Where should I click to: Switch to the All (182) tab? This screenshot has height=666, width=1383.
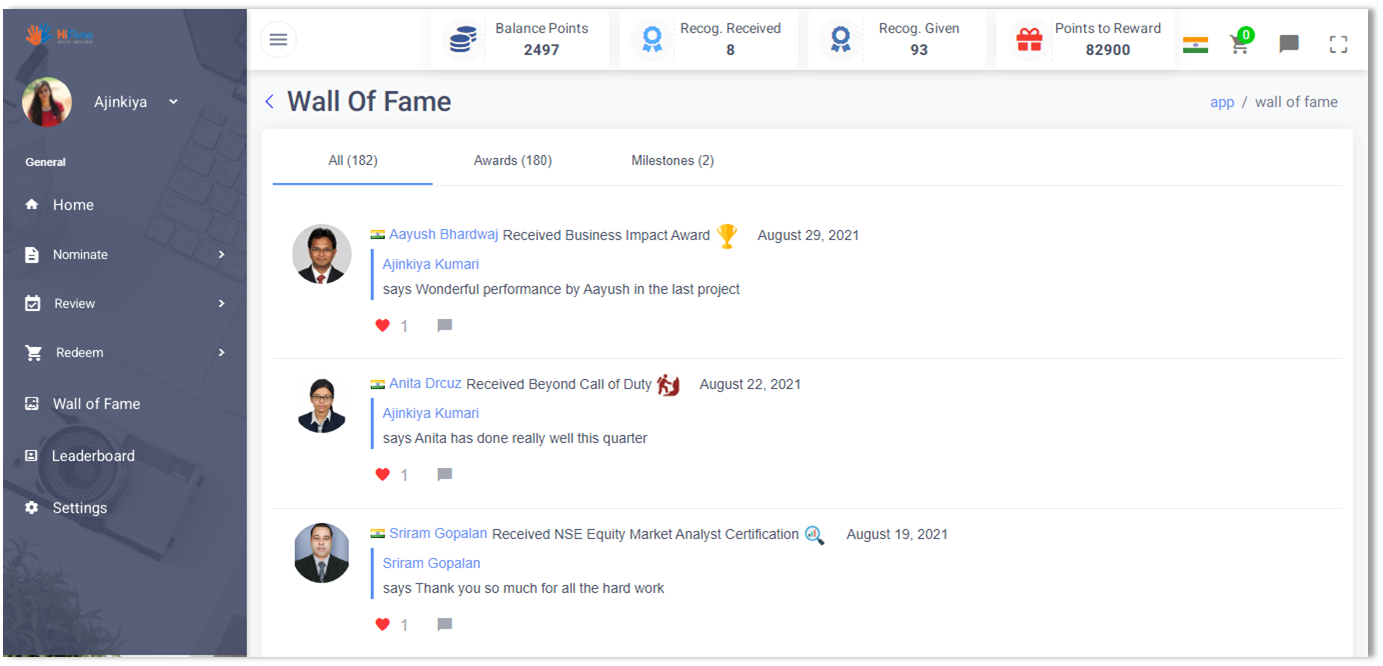(x=353, y=160)
